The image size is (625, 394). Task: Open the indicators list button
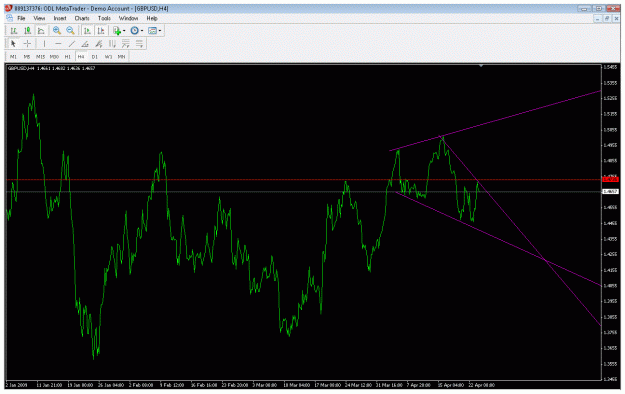pos(117,31)
